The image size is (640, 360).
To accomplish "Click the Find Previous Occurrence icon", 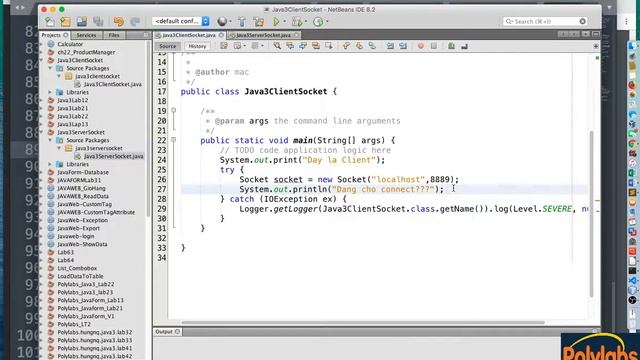I will point(290,46).
